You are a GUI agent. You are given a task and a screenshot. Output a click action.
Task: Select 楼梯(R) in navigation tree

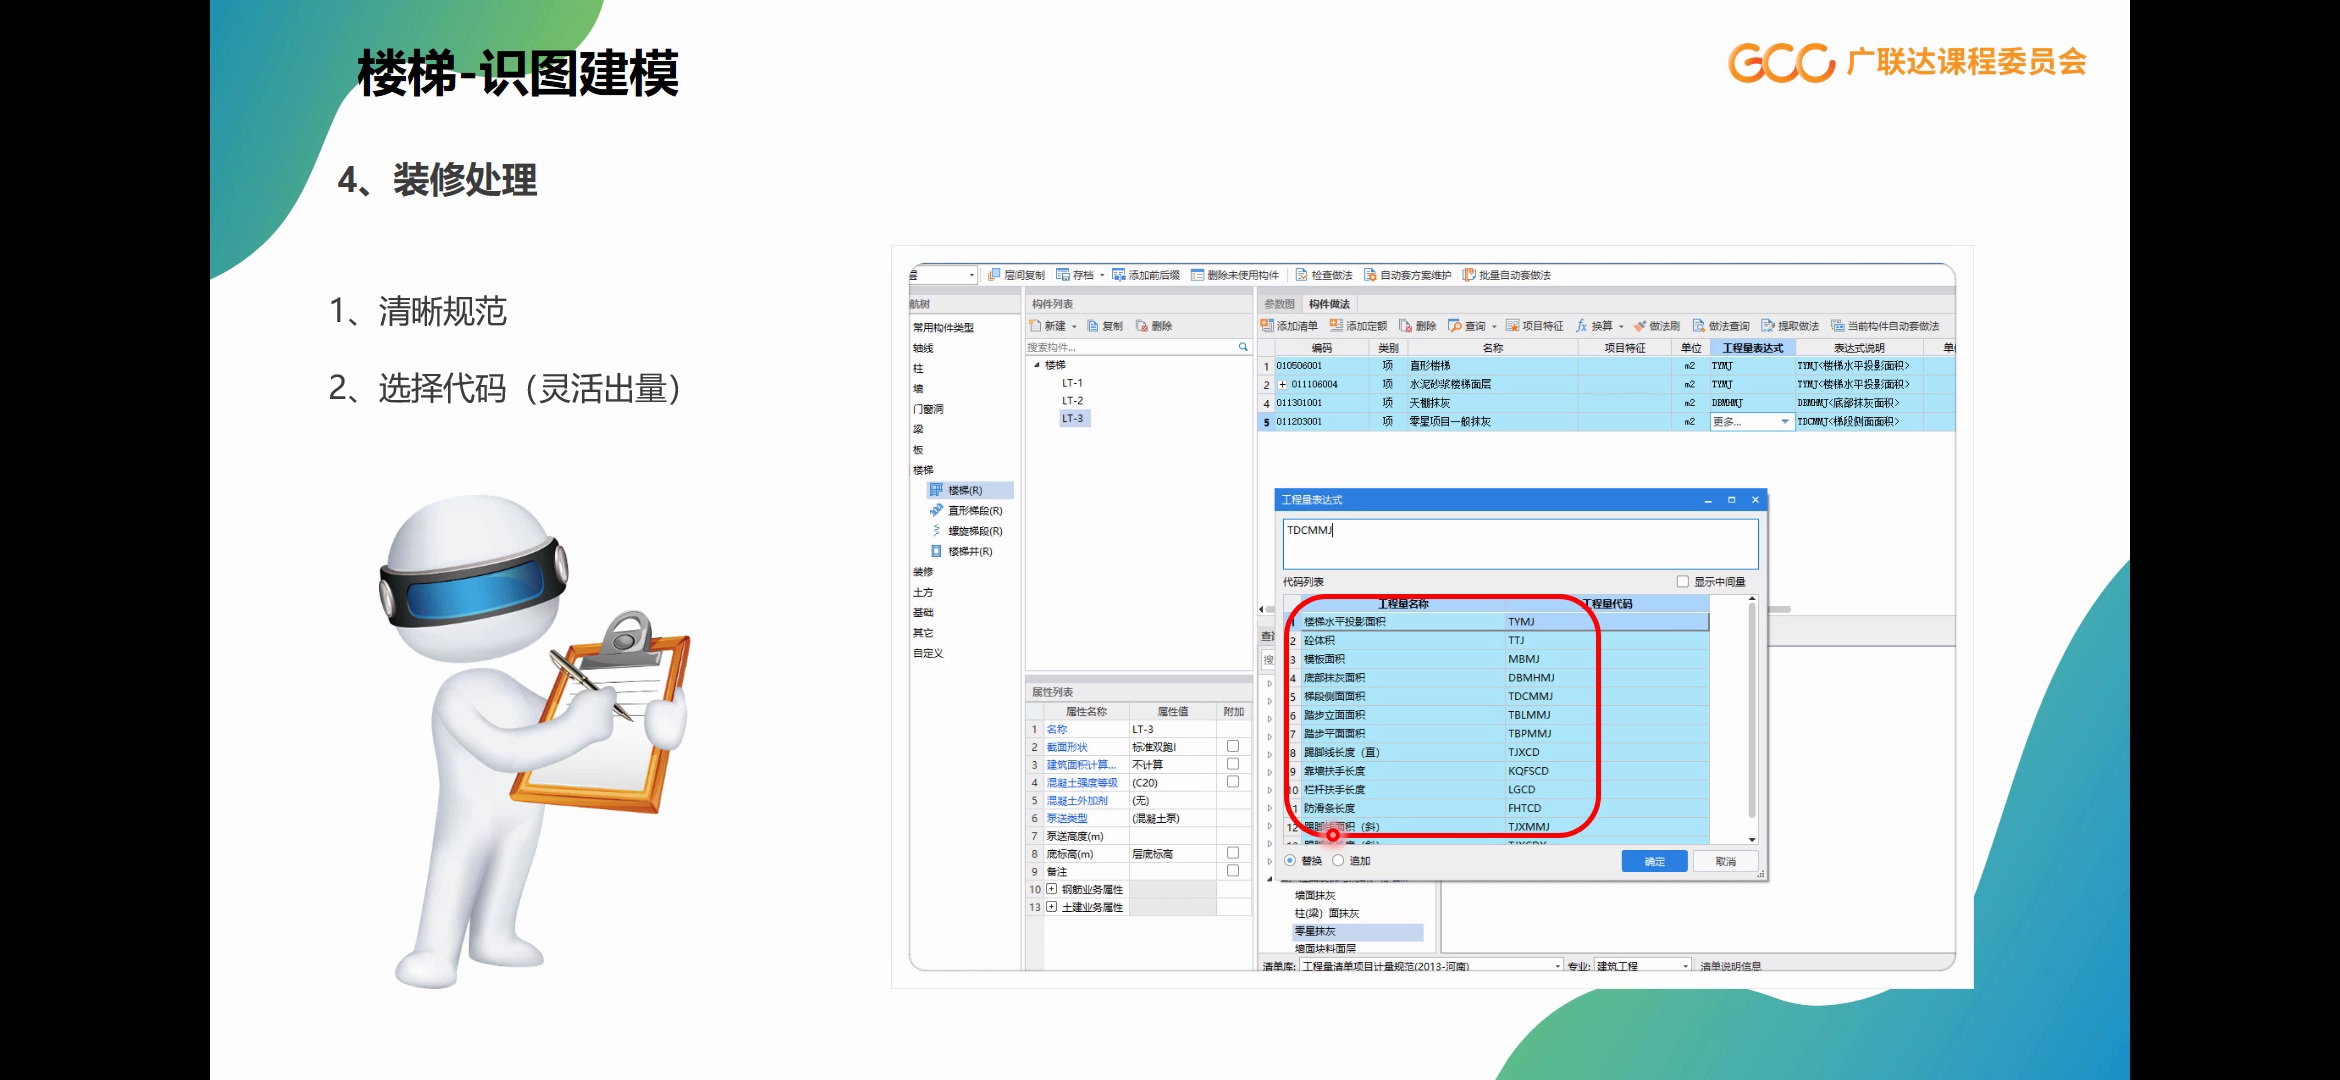tap(970, 490)
